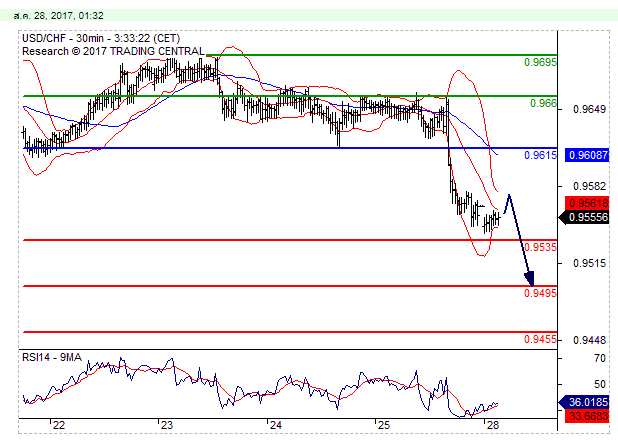The height and width of the screenshot is (443, 618).
Task: Click the y-axis value 0.9515
Action: [589, 263]
